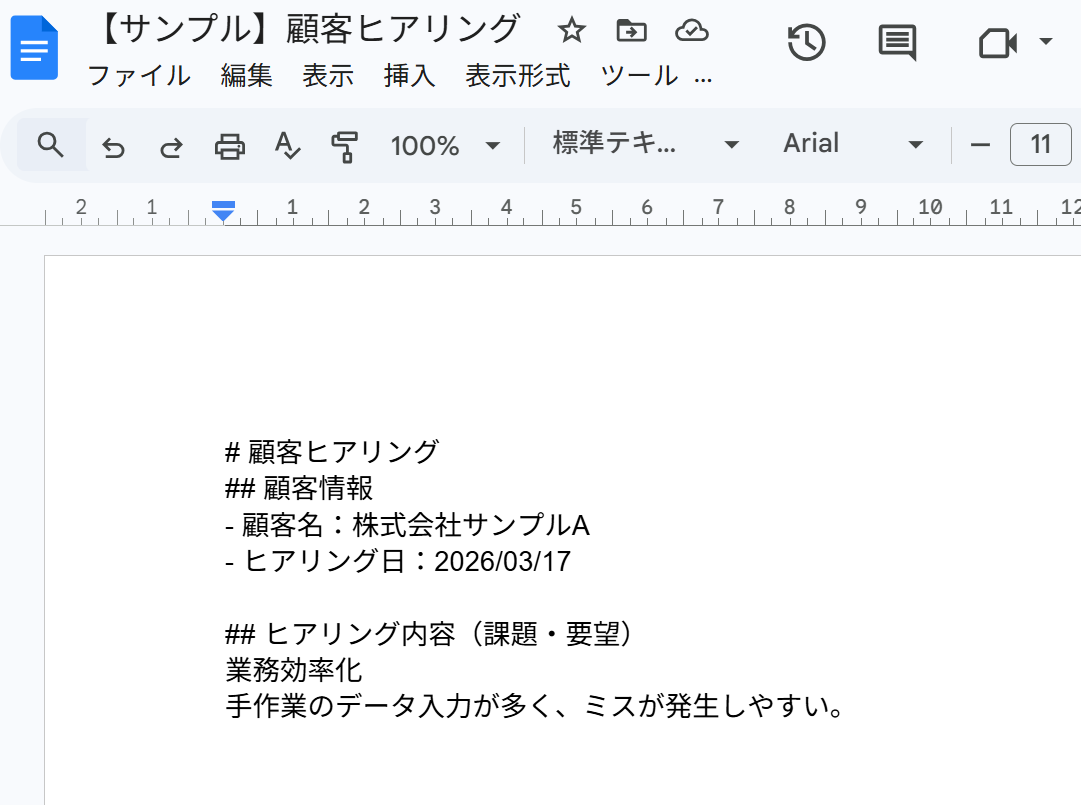
Task: Open the 標準テキ... style dropdown
Action: pyautogui.click(x=646, y=144)
